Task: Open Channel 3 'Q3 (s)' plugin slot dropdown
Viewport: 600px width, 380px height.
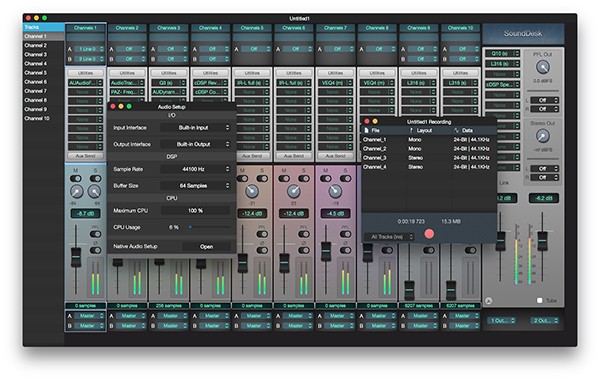Action: 169,83
